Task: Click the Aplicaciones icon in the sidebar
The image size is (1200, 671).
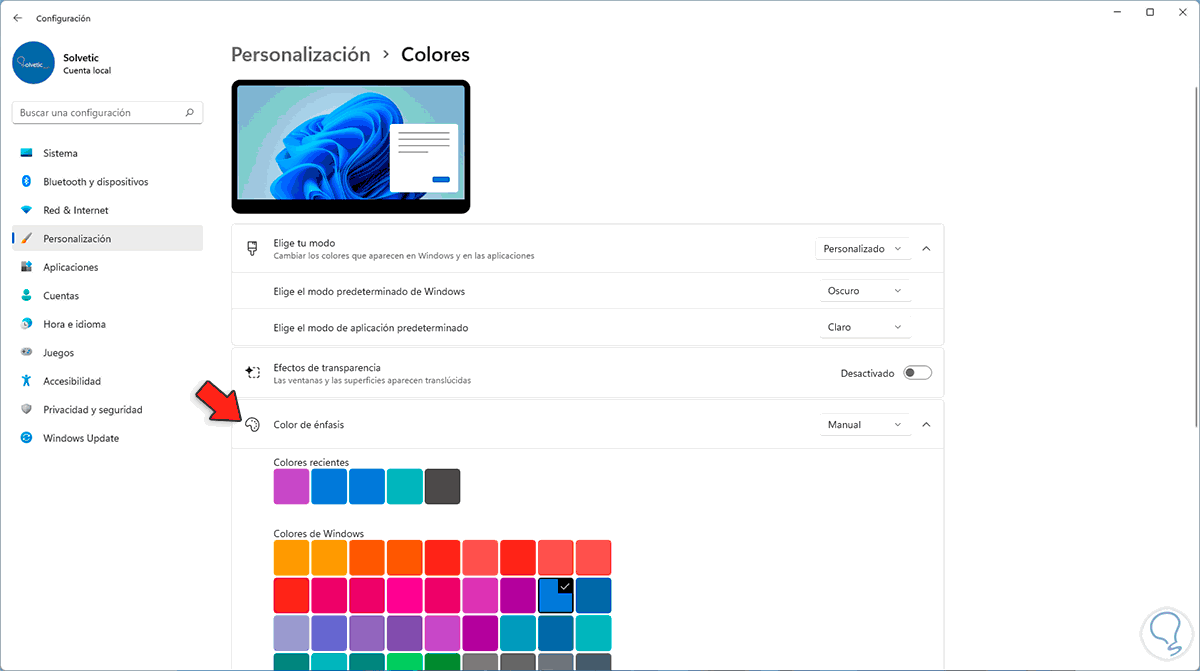Action: [26, 267]
